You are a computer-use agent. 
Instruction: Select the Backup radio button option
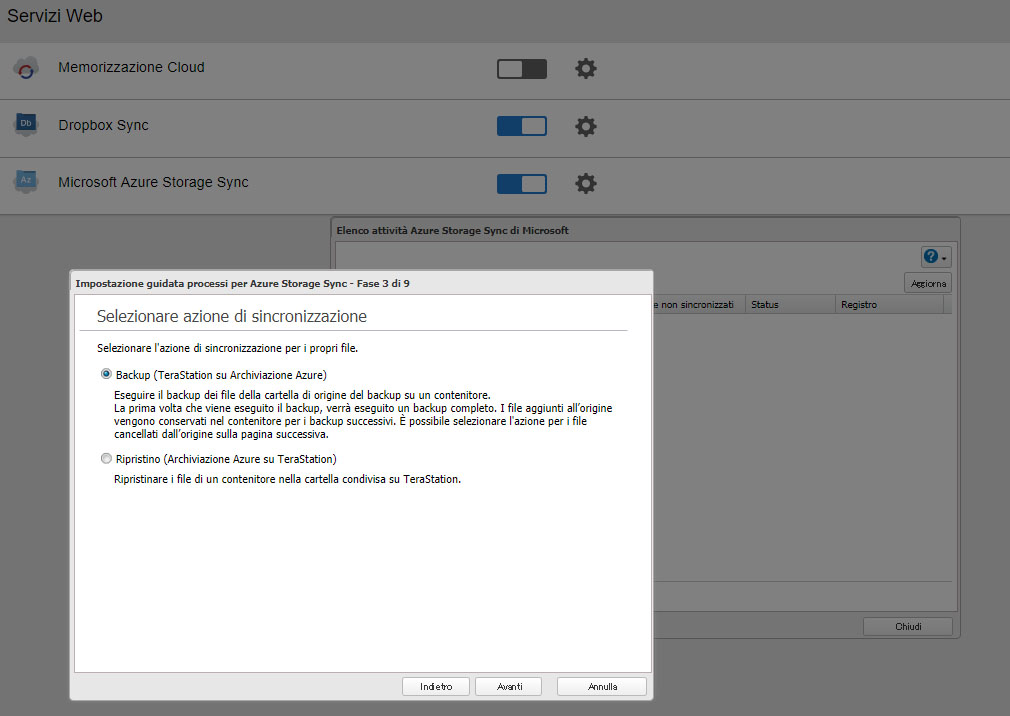(106, 374)
